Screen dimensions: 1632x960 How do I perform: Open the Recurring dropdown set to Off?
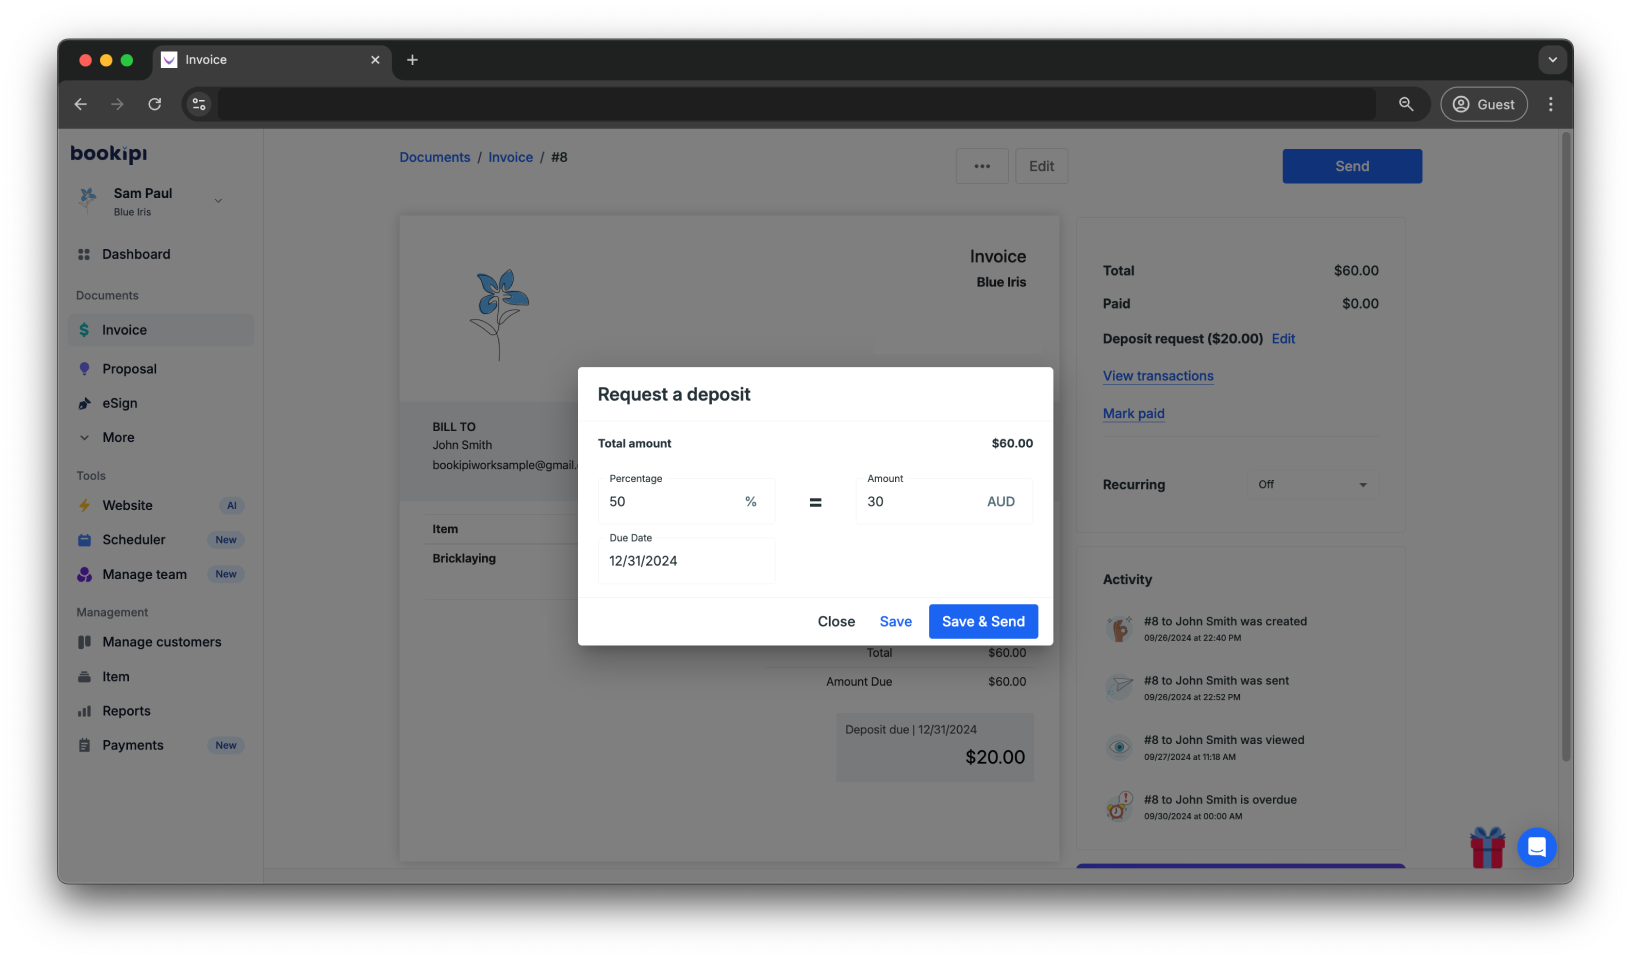click(x=1311, y=484)
